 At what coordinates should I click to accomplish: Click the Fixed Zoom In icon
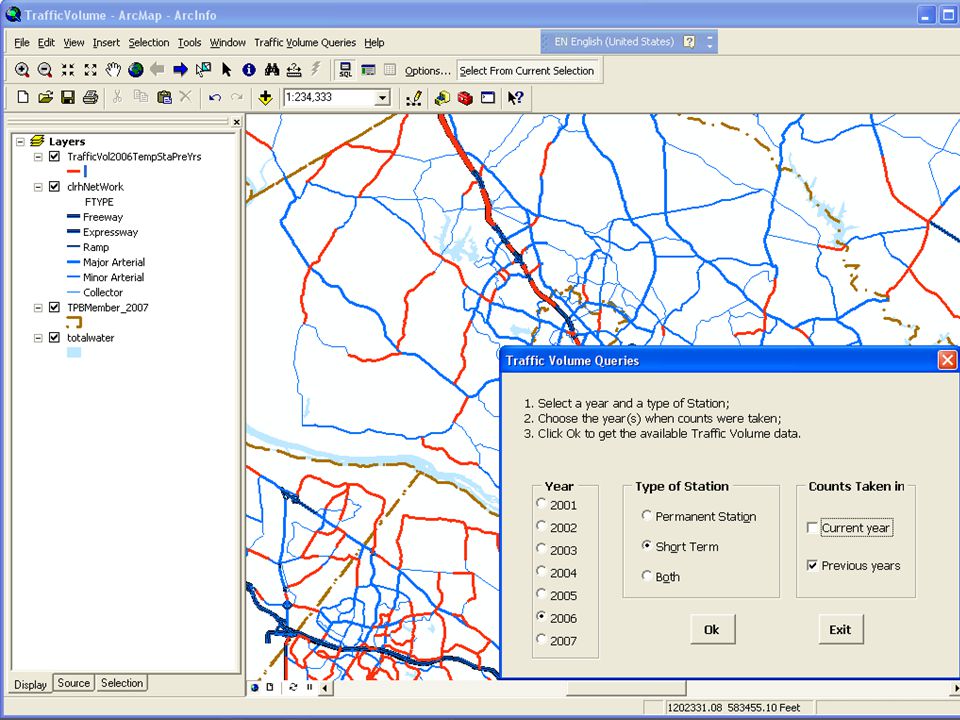pyautogui.click(x=67, y=70)
